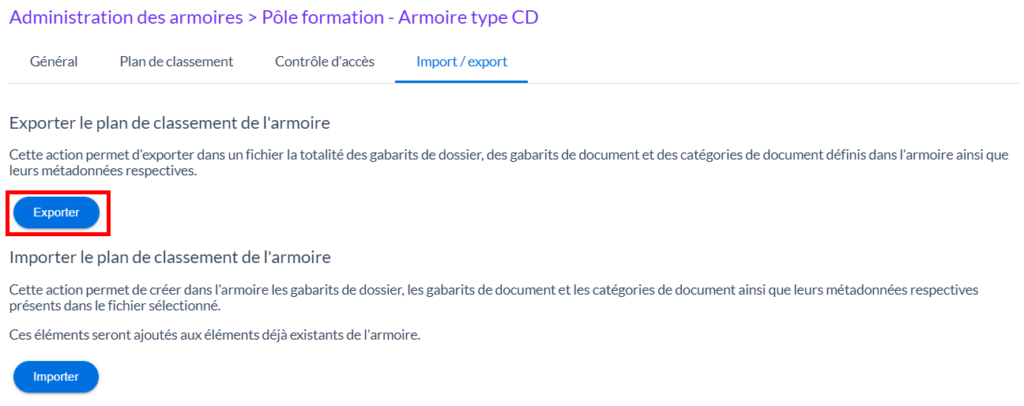1024x406 pixels.
Task: Click the Importer le plan de classement heading
Action: [170, 258]
